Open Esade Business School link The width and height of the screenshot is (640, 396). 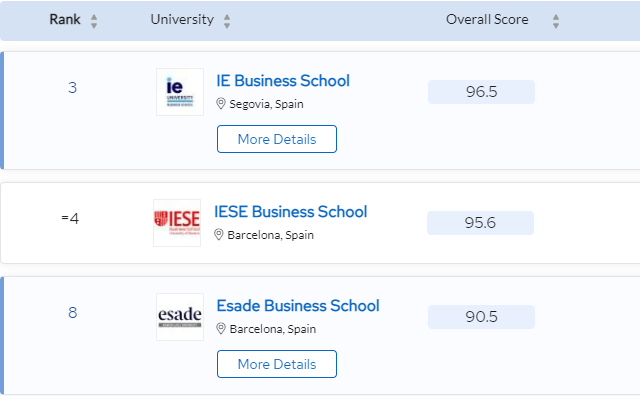(x=298, y=306)
